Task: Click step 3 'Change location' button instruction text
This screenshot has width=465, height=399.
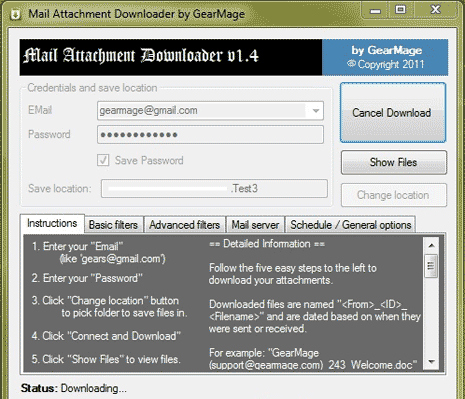Action: 109,307
